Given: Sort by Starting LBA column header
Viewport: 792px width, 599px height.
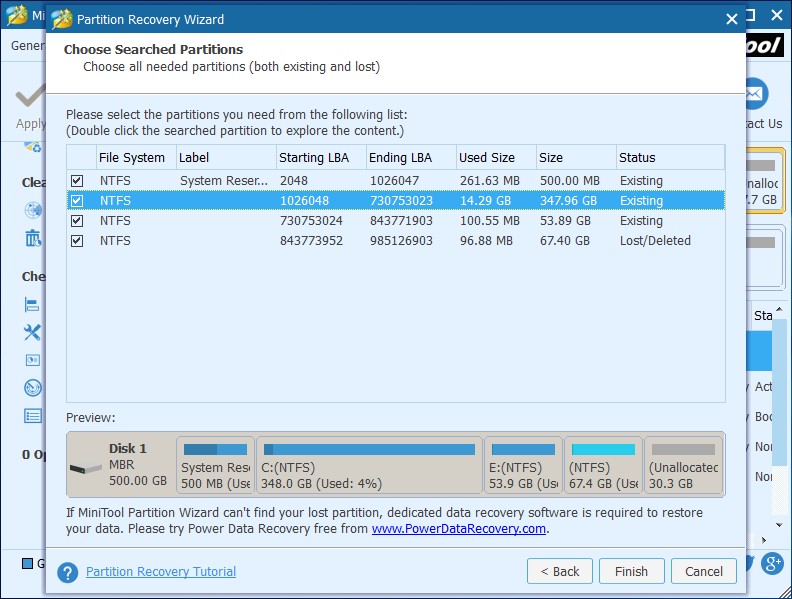Looking at the screenshot, I should pos(321,158).
